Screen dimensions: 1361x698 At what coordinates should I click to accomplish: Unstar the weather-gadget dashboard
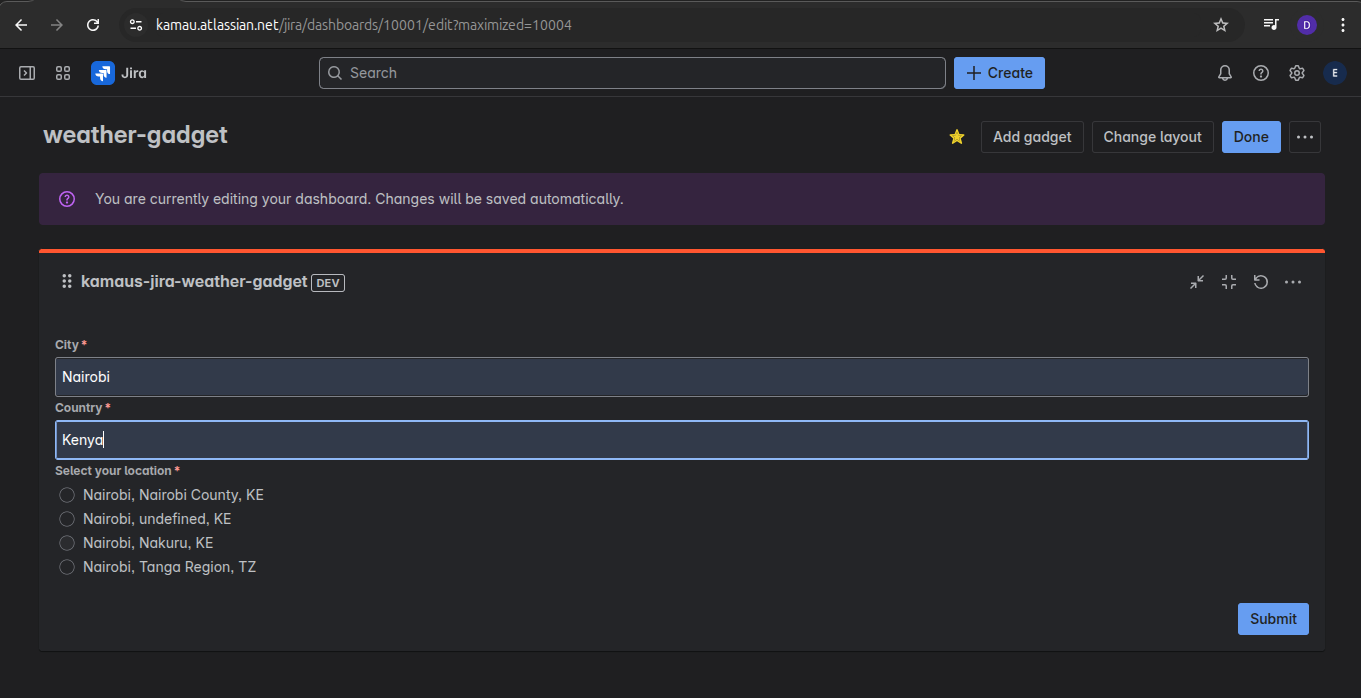point(957,137)
